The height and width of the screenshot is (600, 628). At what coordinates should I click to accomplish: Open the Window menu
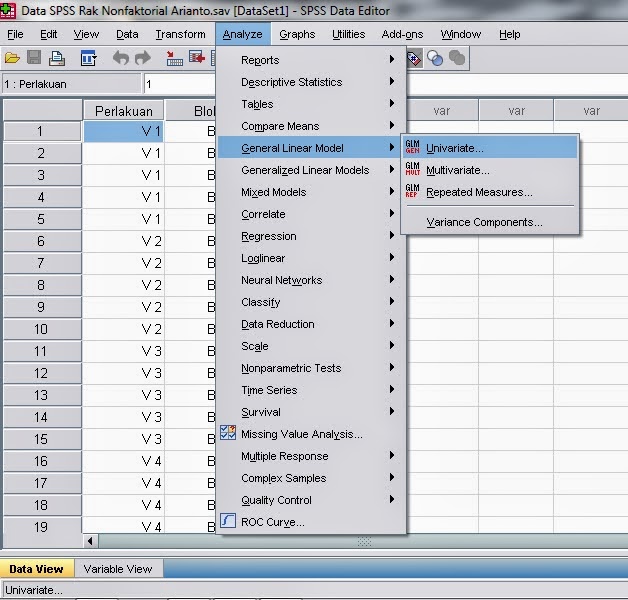click(x=461, y=34)
